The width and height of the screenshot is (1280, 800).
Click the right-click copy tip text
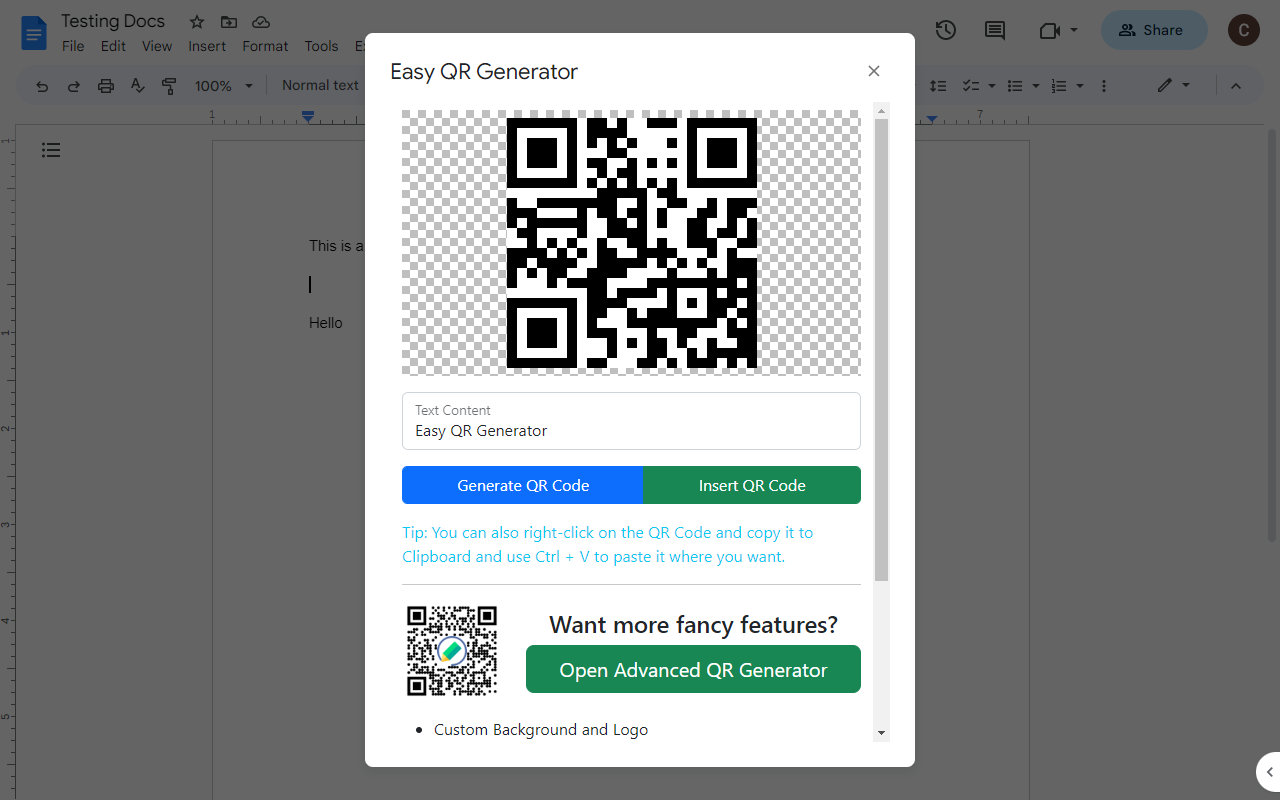[608, 545]
